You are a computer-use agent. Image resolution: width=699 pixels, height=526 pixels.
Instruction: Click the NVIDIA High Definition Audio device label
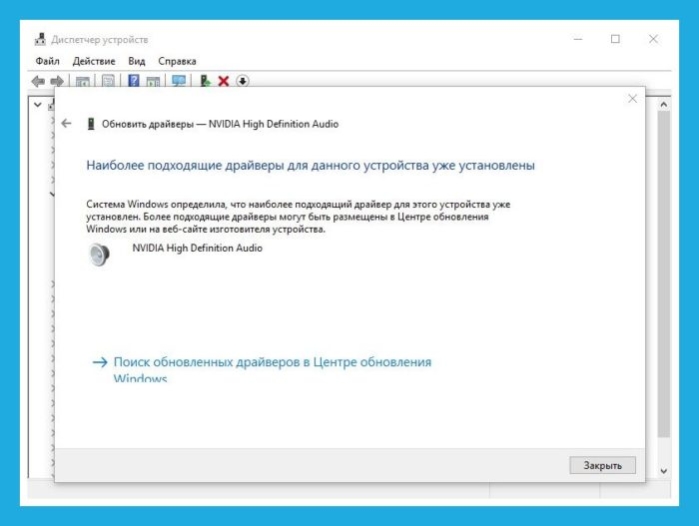click(197, 248)
